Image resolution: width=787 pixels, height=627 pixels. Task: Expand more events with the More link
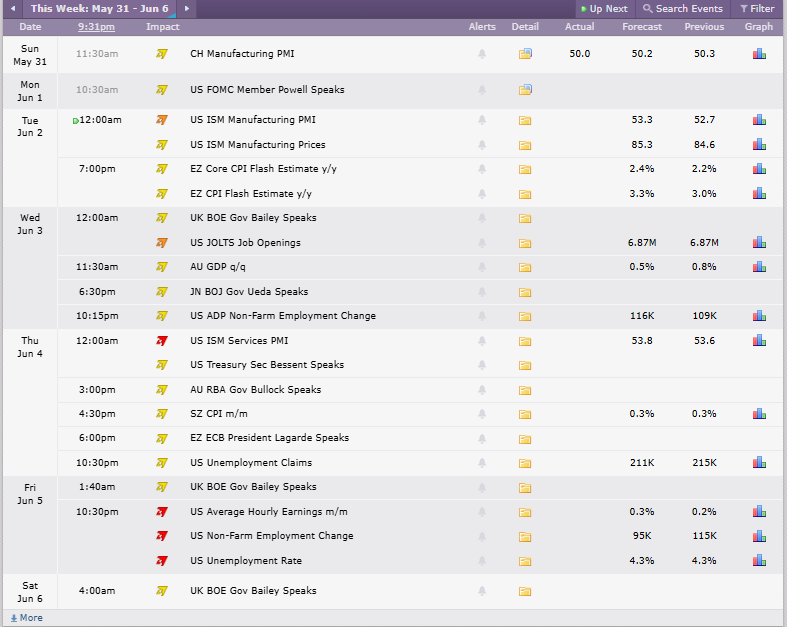point(27,618)
